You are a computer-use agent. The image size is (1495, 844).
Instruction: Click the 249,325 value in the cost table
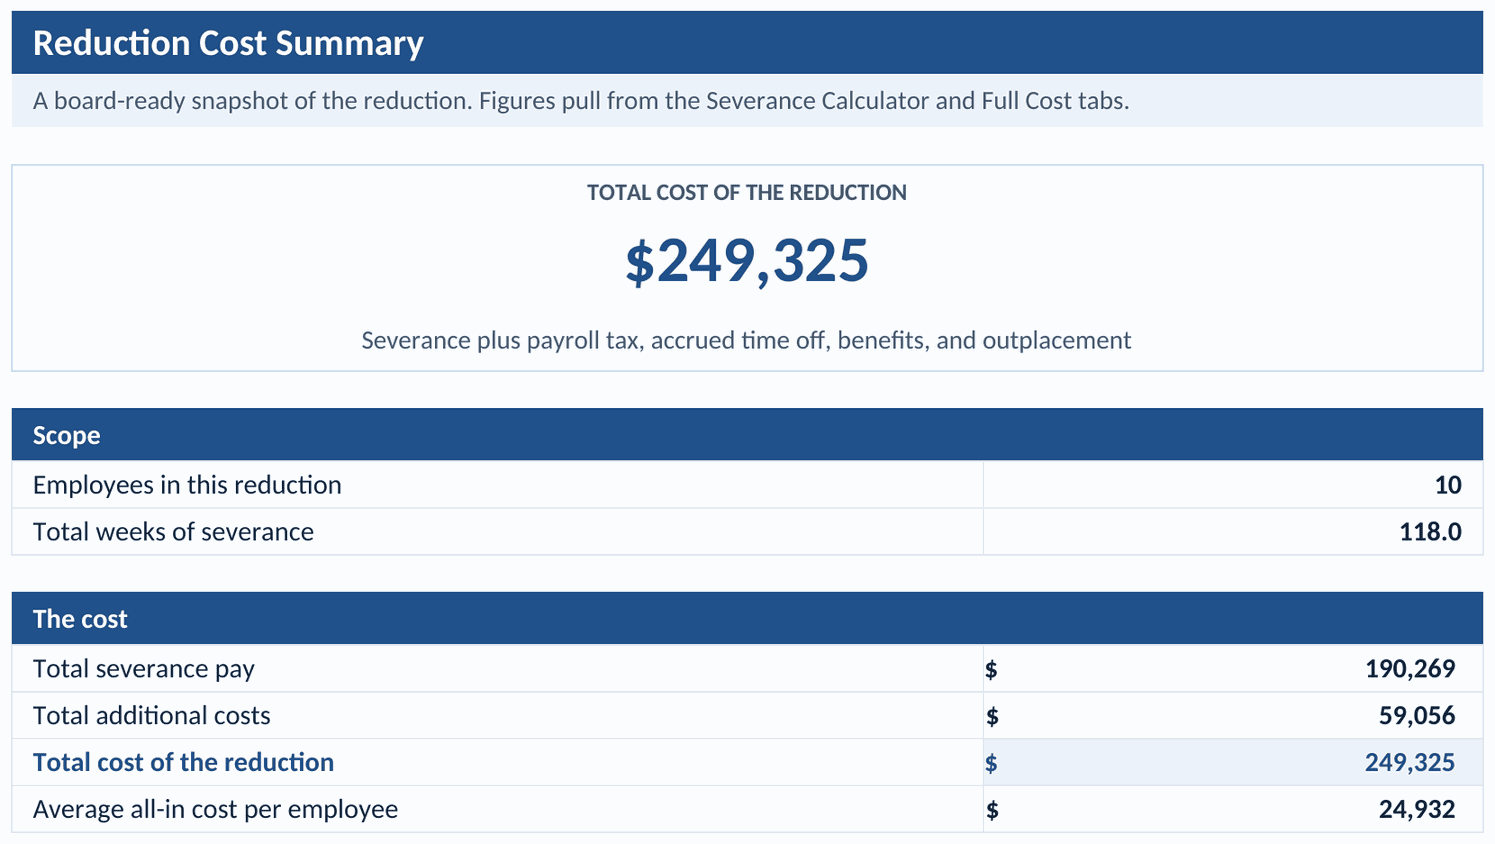point(1410,763)
